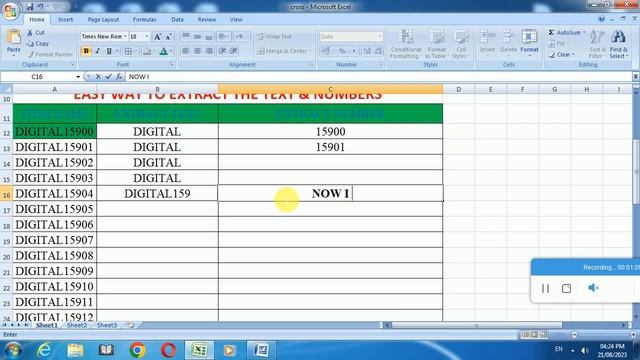
Task: Center the text horizontally
Action: tap(198, 51)
